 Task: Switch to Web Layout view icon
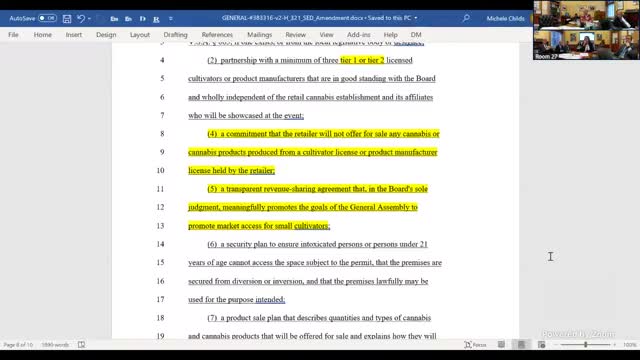point(542,345)
